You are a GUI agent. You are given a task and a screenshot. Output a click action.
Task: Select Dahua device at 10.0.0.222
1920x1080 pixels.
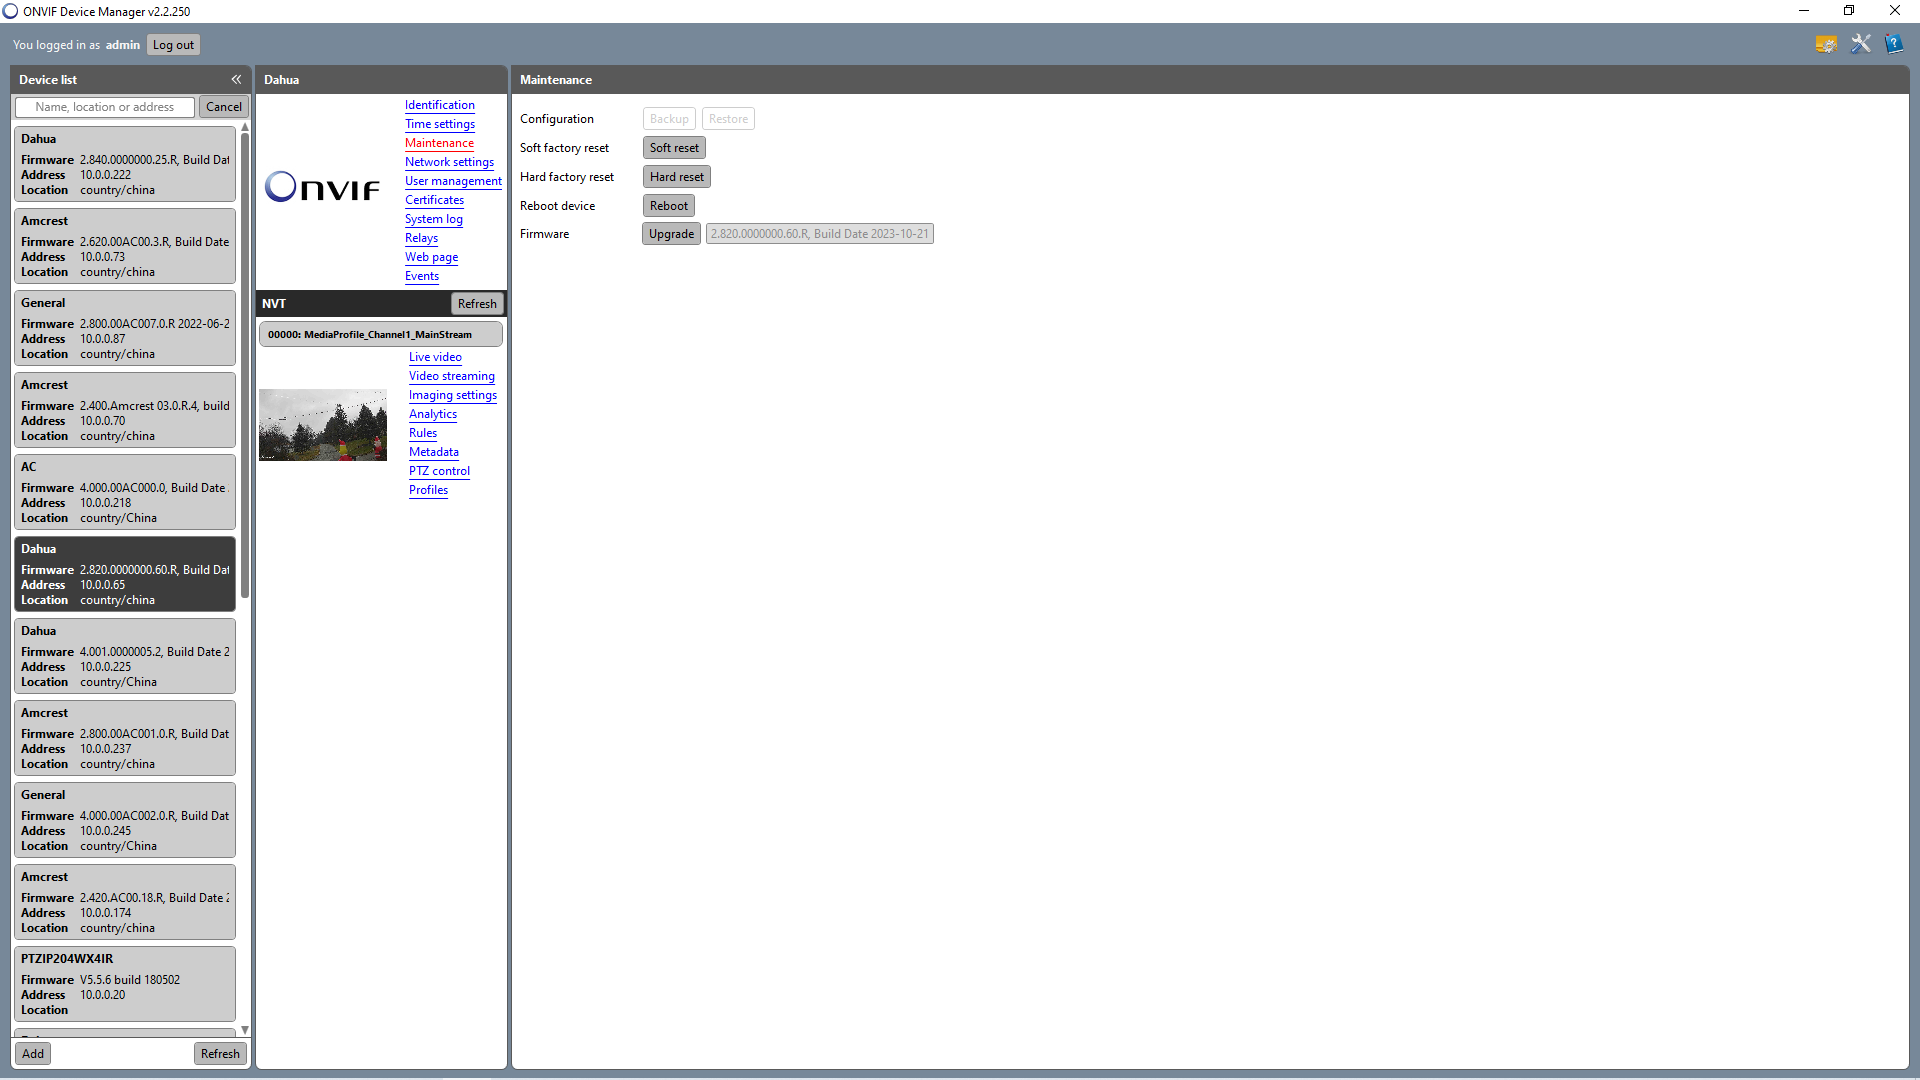[x=125, y=164]
